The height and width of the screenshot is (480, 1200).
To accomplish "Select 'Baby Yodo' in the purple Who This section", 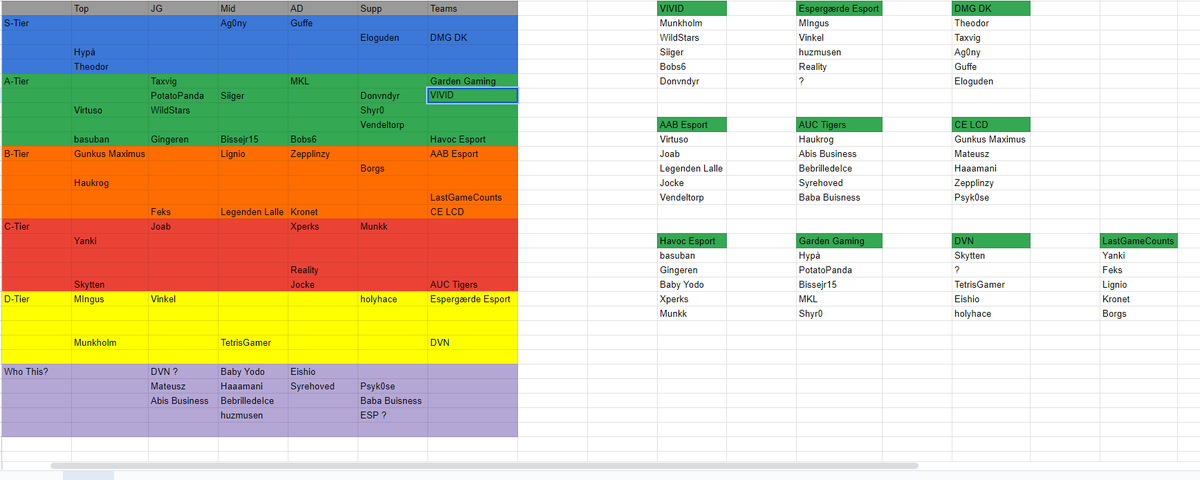I will (x=252, y=371).
